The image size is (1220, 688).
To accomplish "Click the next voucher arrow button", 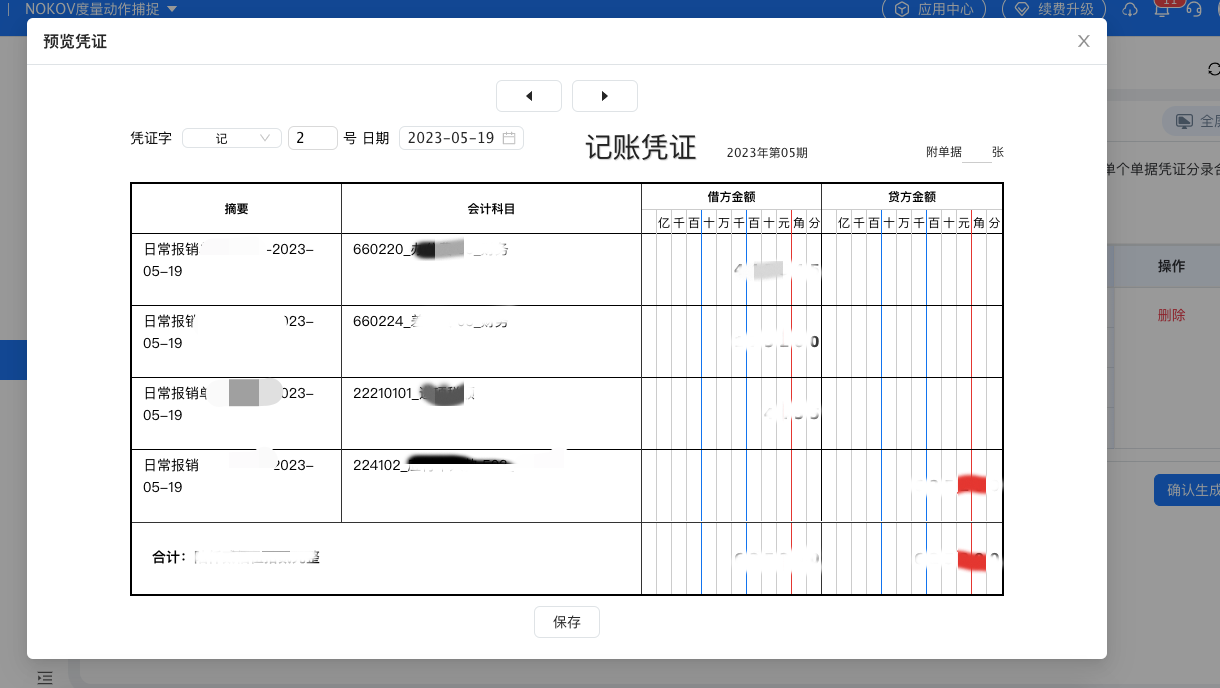I will [x=605, y=96].
